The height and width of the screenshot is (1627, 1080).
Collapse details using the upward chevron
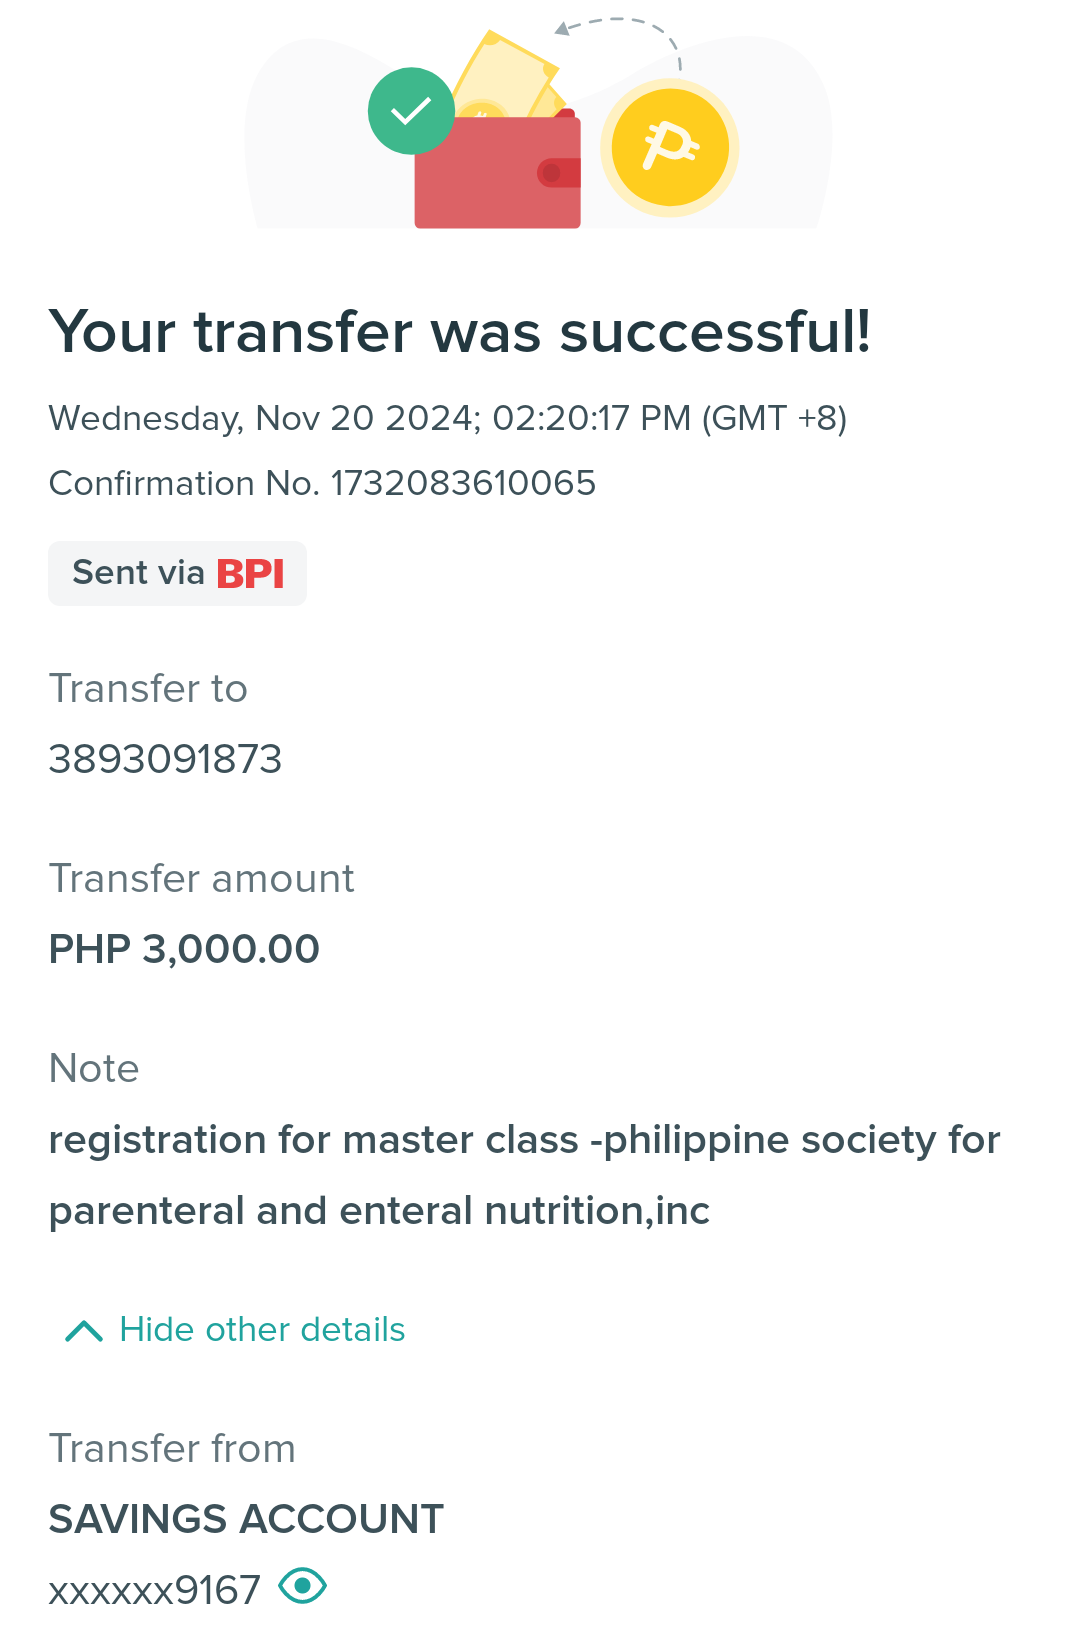click(84, 1331)
